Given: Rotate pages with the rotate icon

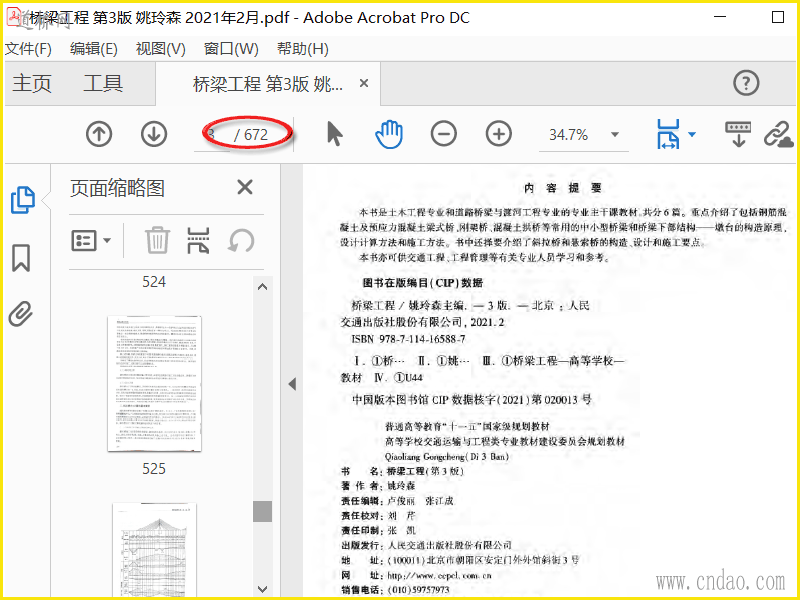Looking at the screenshot, I should point(241,240).
